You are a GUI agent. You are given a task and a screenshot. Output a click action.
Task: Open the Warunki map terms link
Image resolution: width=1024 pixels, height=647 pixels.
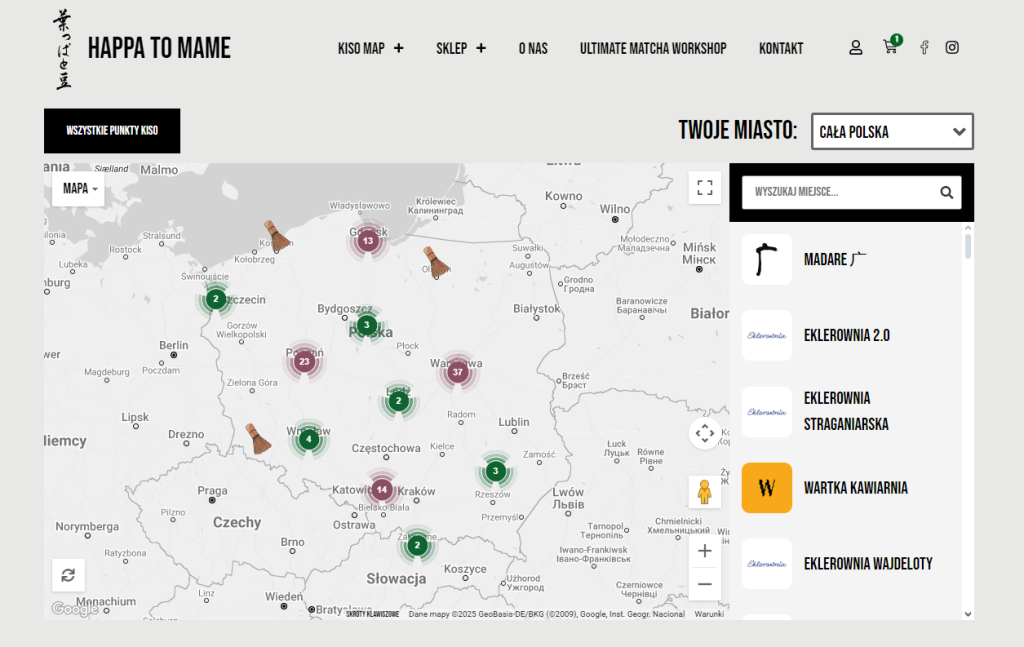pyautogui.click(x=709, y=614)
